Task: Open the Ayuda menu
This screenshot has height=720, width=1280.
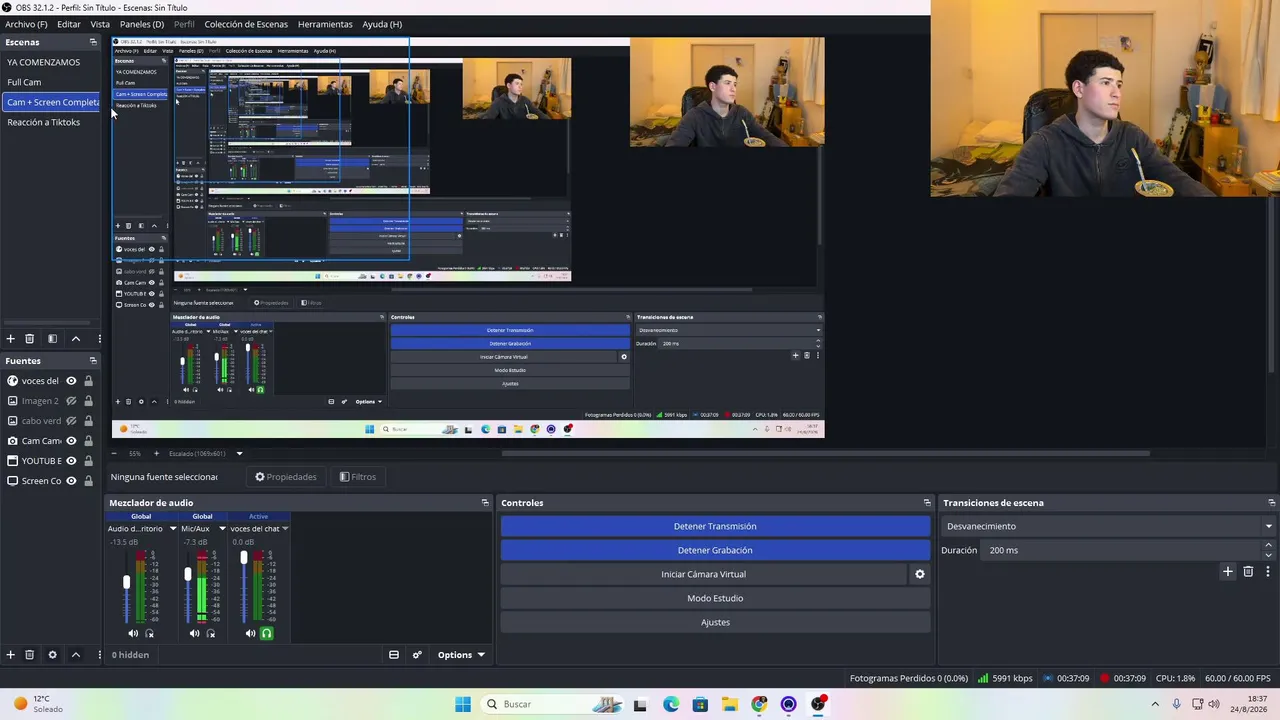Action: tap(382, 24)
